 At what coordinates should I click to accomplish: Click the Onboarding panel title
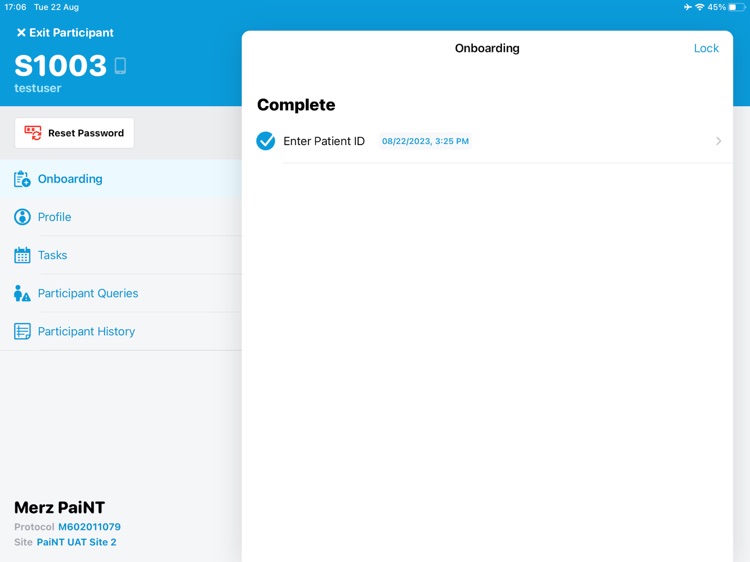point(487,48)
